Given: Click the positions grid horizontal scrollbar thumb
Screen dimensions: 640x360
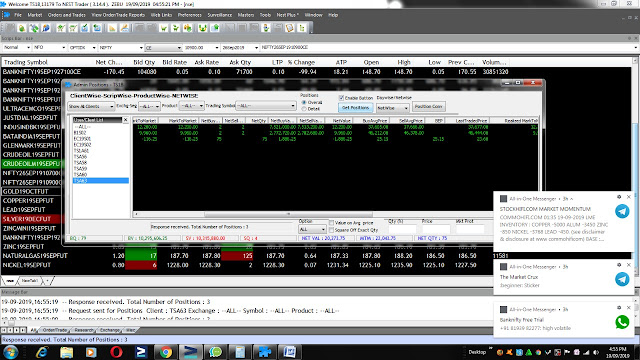Looking at the screenshot, I should 289,214.
